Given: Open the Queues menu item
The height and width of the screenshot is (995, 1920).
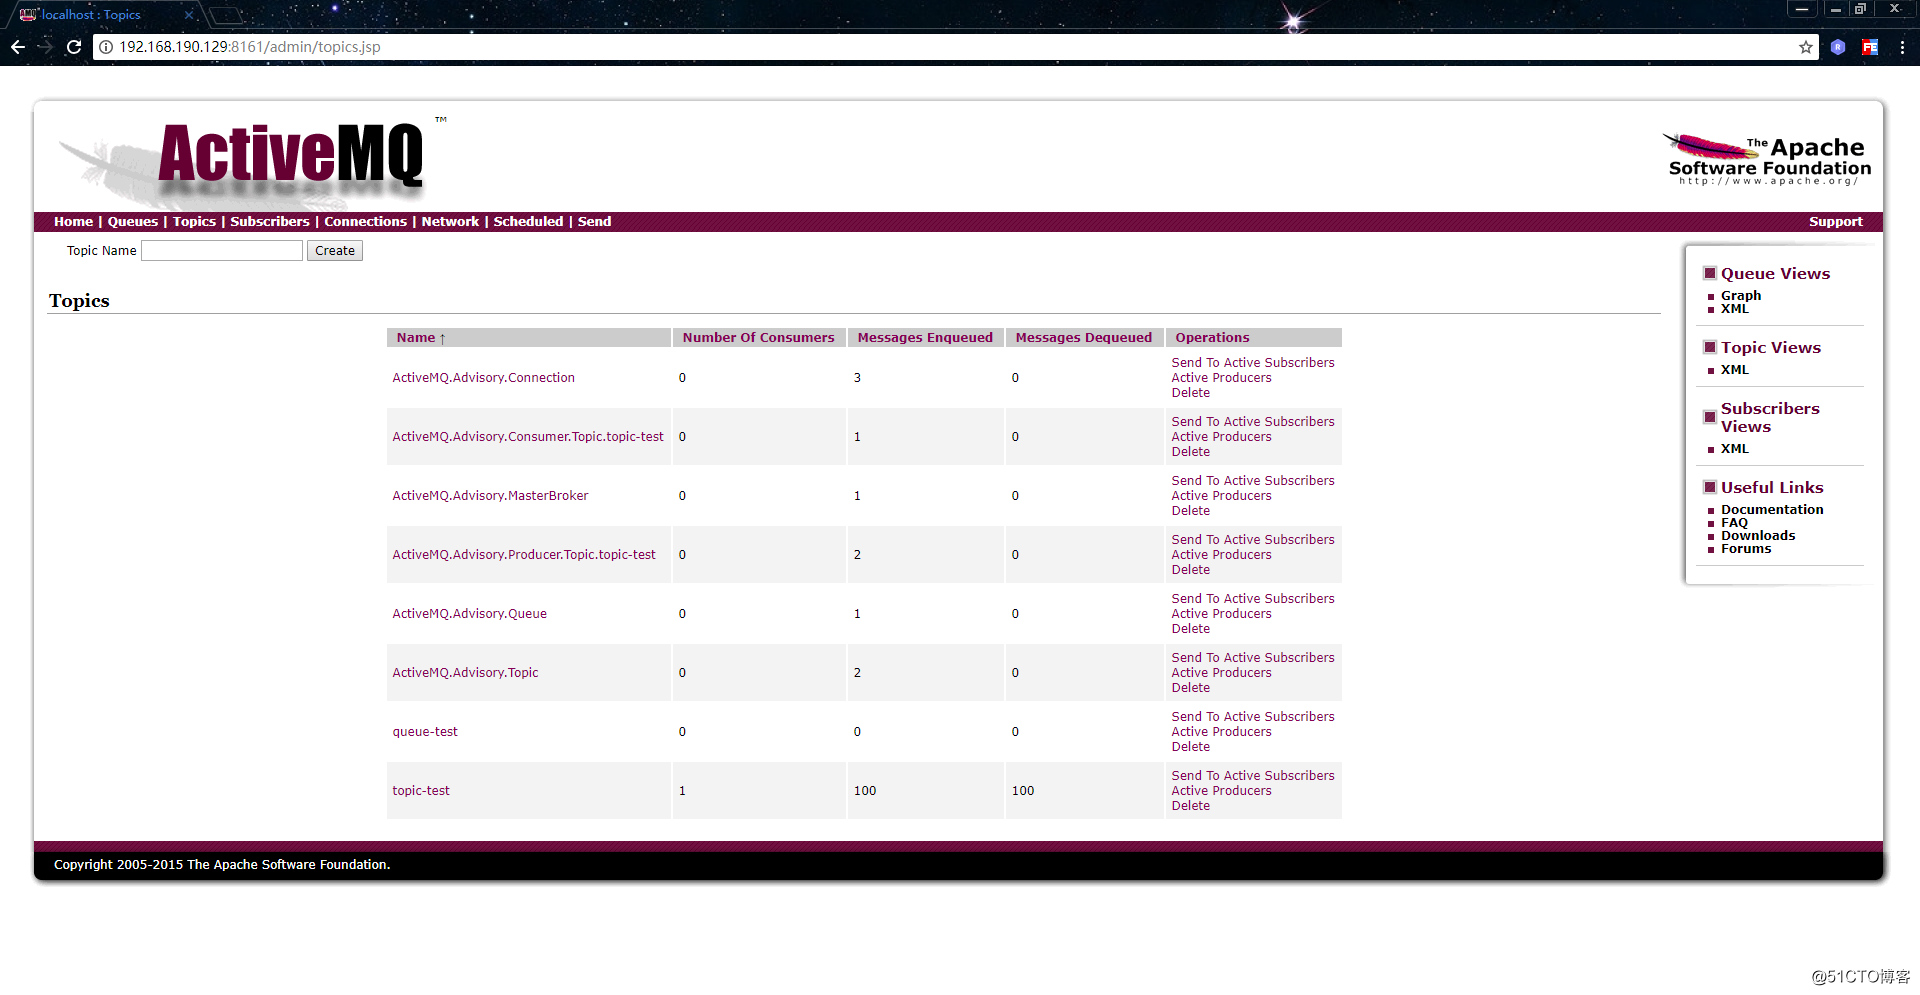Looking at the screenshot, I should click(x=133, y=222).
